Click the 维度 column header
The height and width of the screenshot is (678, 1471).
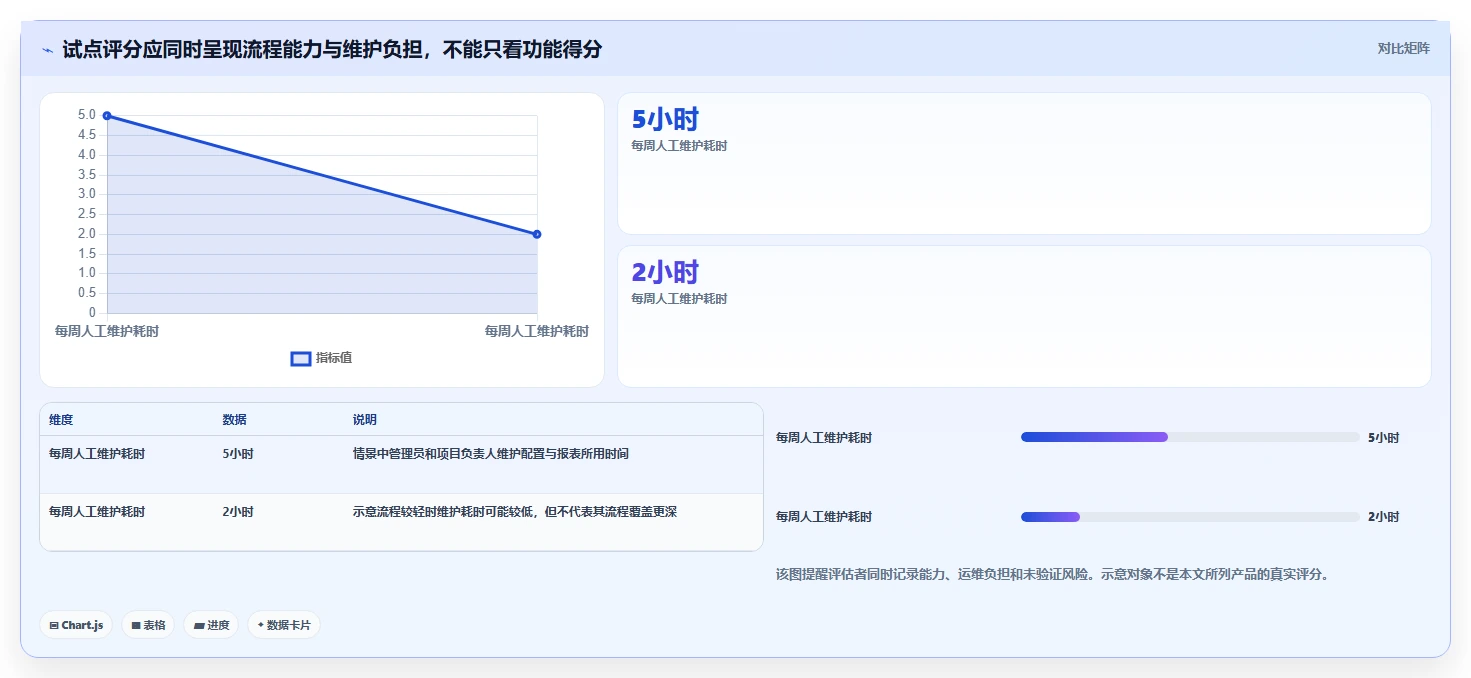[61, 420]
